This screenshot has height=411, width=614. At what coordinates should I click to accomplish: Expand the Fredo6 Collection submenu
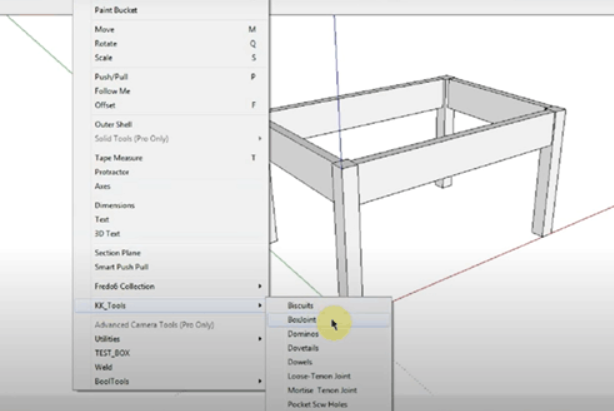click(125, 286)
